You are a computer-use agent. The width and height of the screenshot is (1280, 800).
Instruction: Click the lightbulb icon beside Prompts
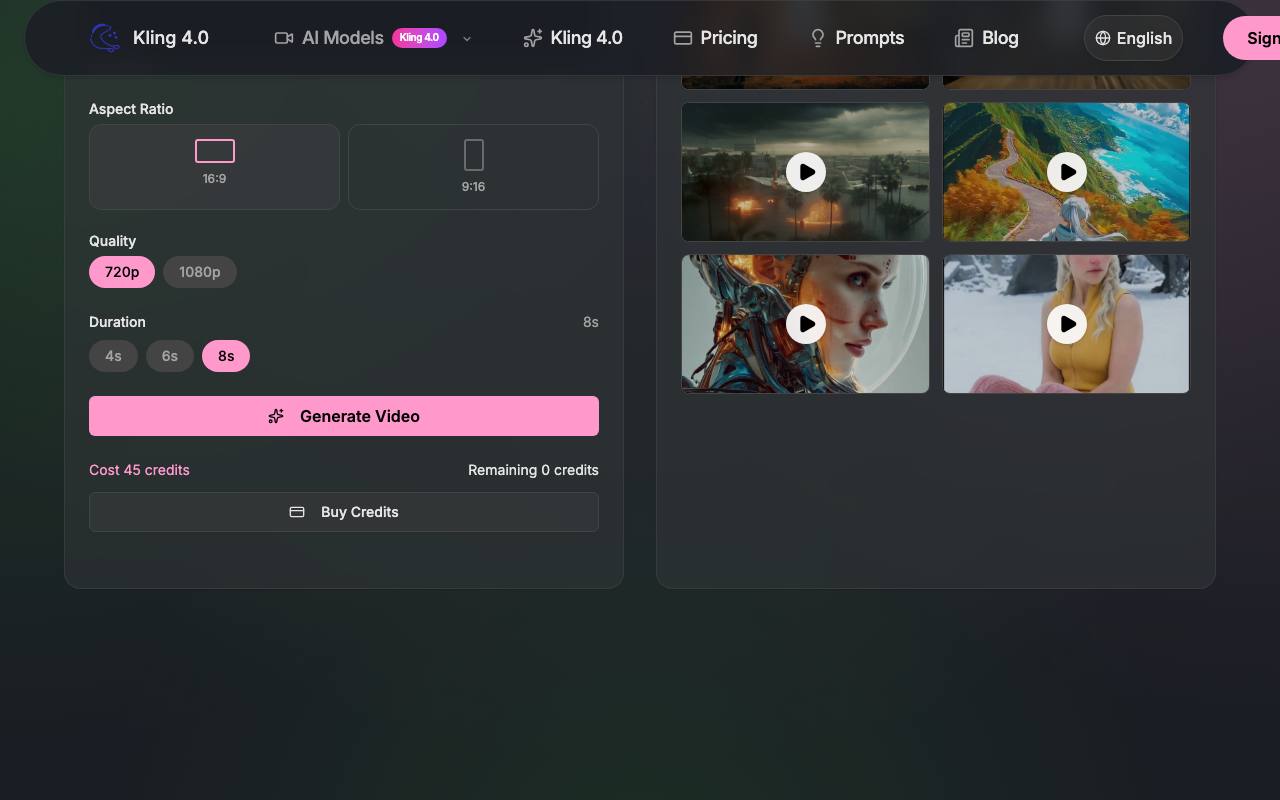point(818,38)
